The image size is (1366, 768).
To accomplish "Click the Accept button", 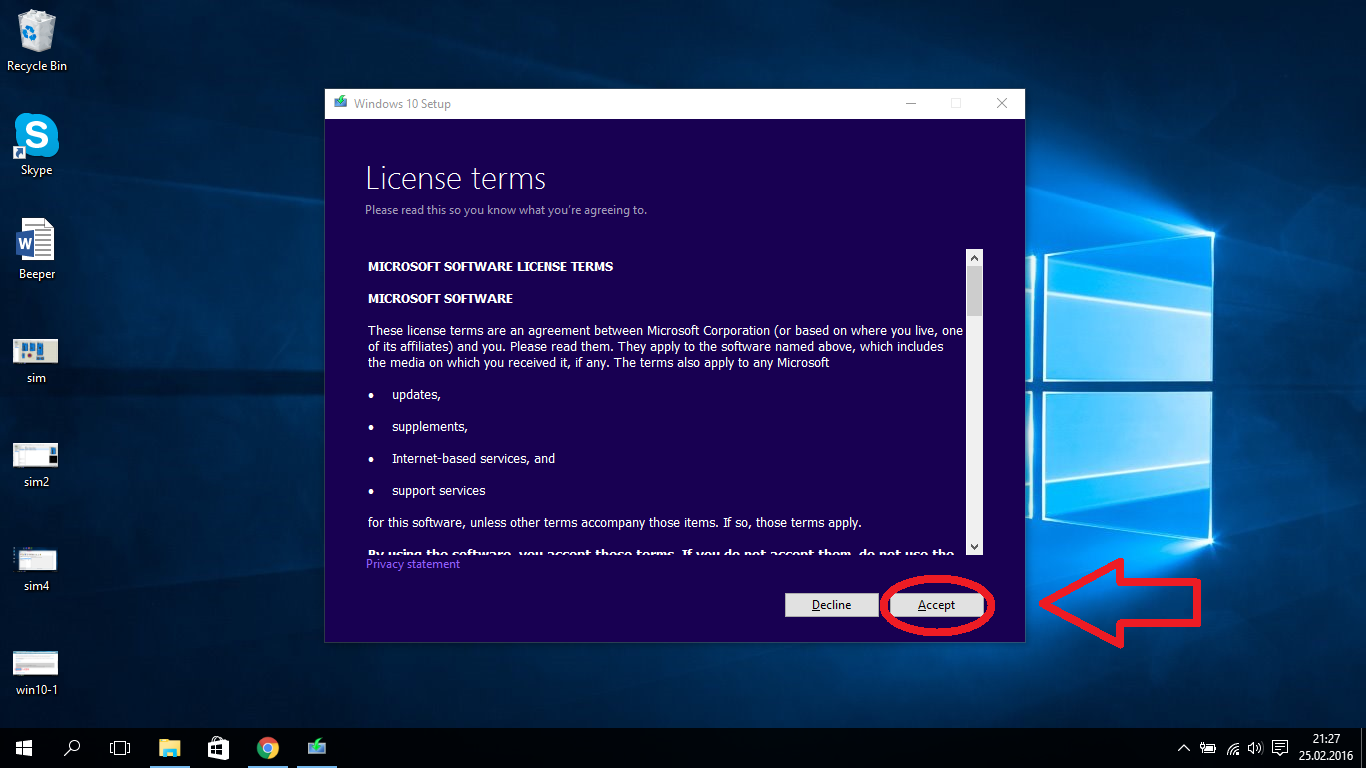I will pos(937,605).
